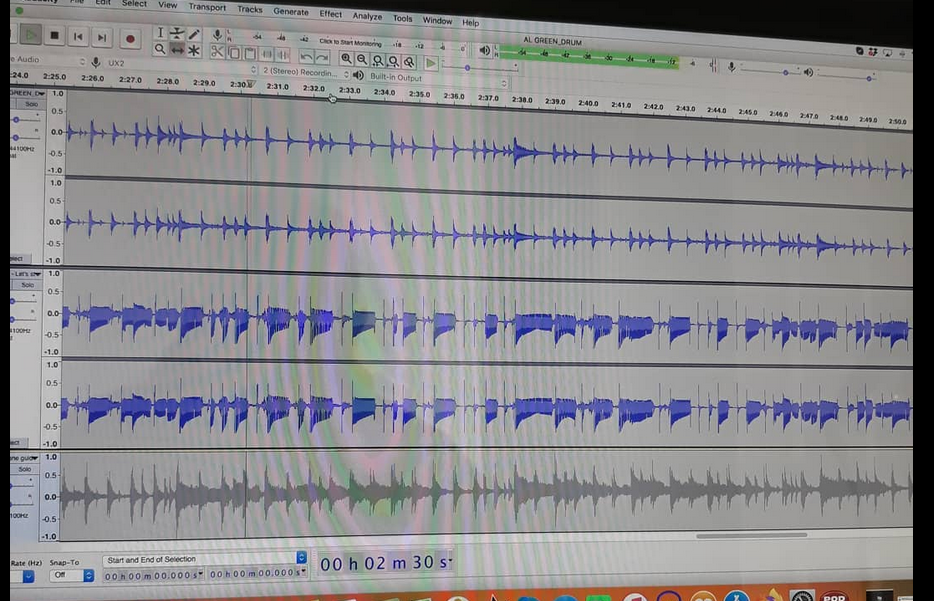Select the Selection (I-beam) tool
The image size is (934, 601).
pyautogui.click(x=160, y=33)
